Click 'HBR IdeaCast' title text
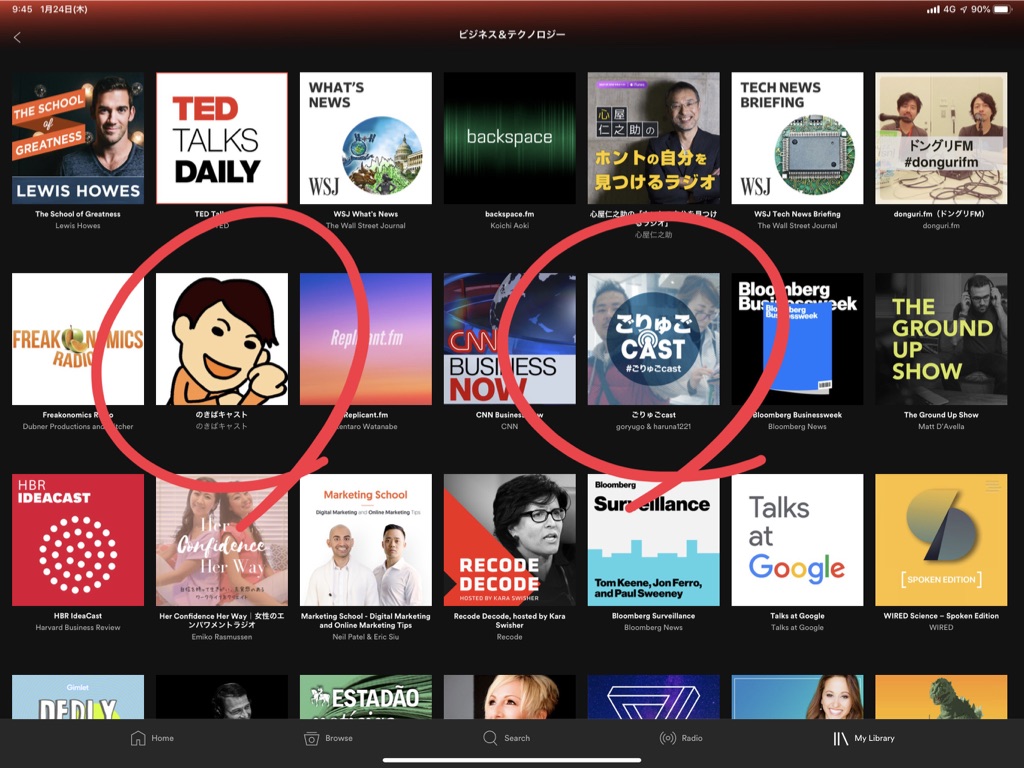1024x768 pixels. [x=78, y=616]
